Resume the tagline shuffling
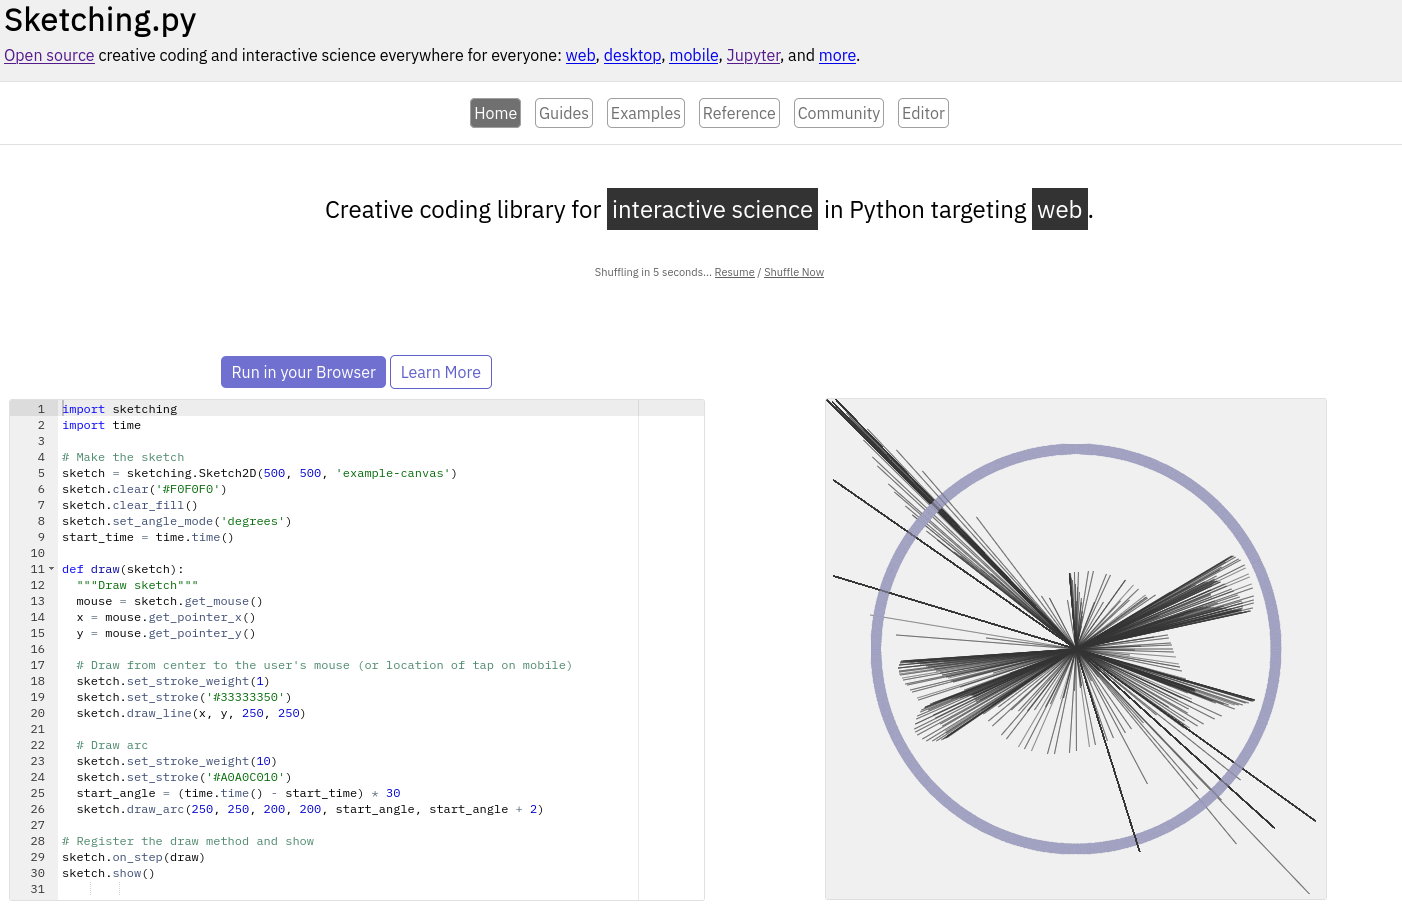Screen dimensions: 1402x918 (734, 272)
